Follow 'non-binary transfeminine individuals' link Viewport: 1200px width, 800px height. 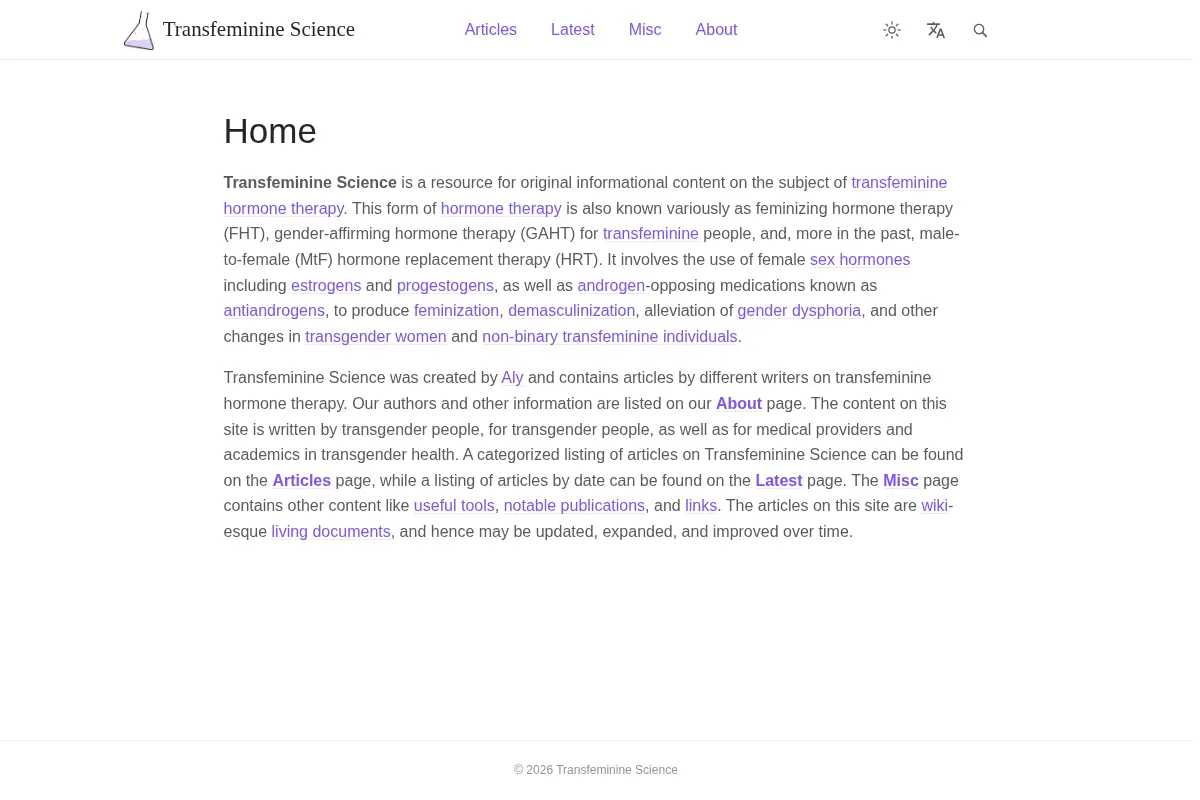610,337
